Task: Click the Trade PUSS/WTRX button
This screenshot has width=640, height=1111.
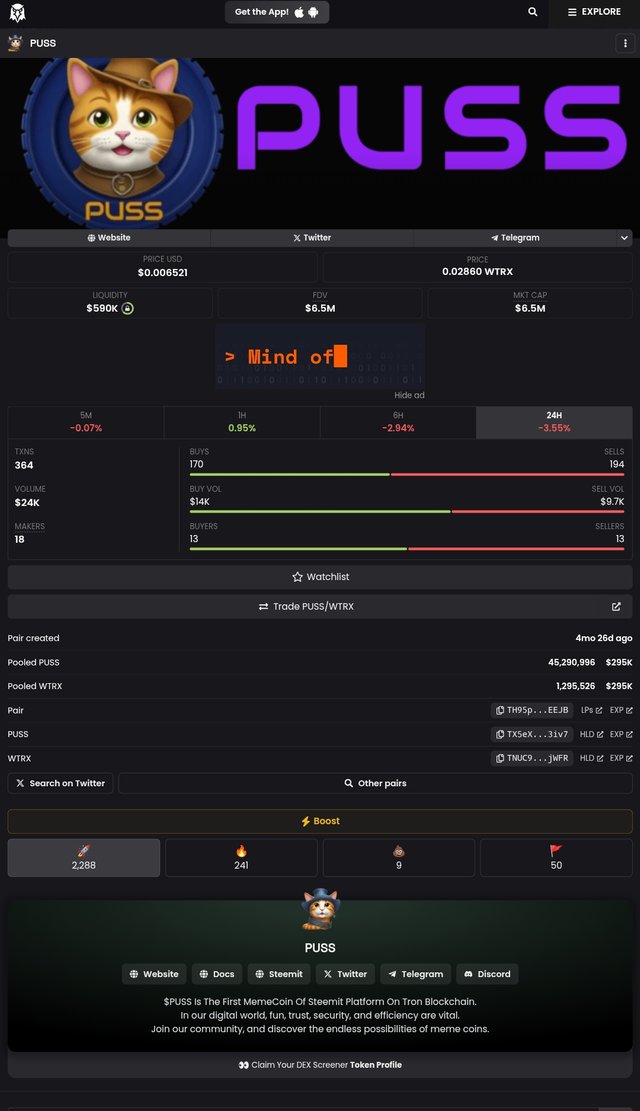Action: click(x=305, y=607)
